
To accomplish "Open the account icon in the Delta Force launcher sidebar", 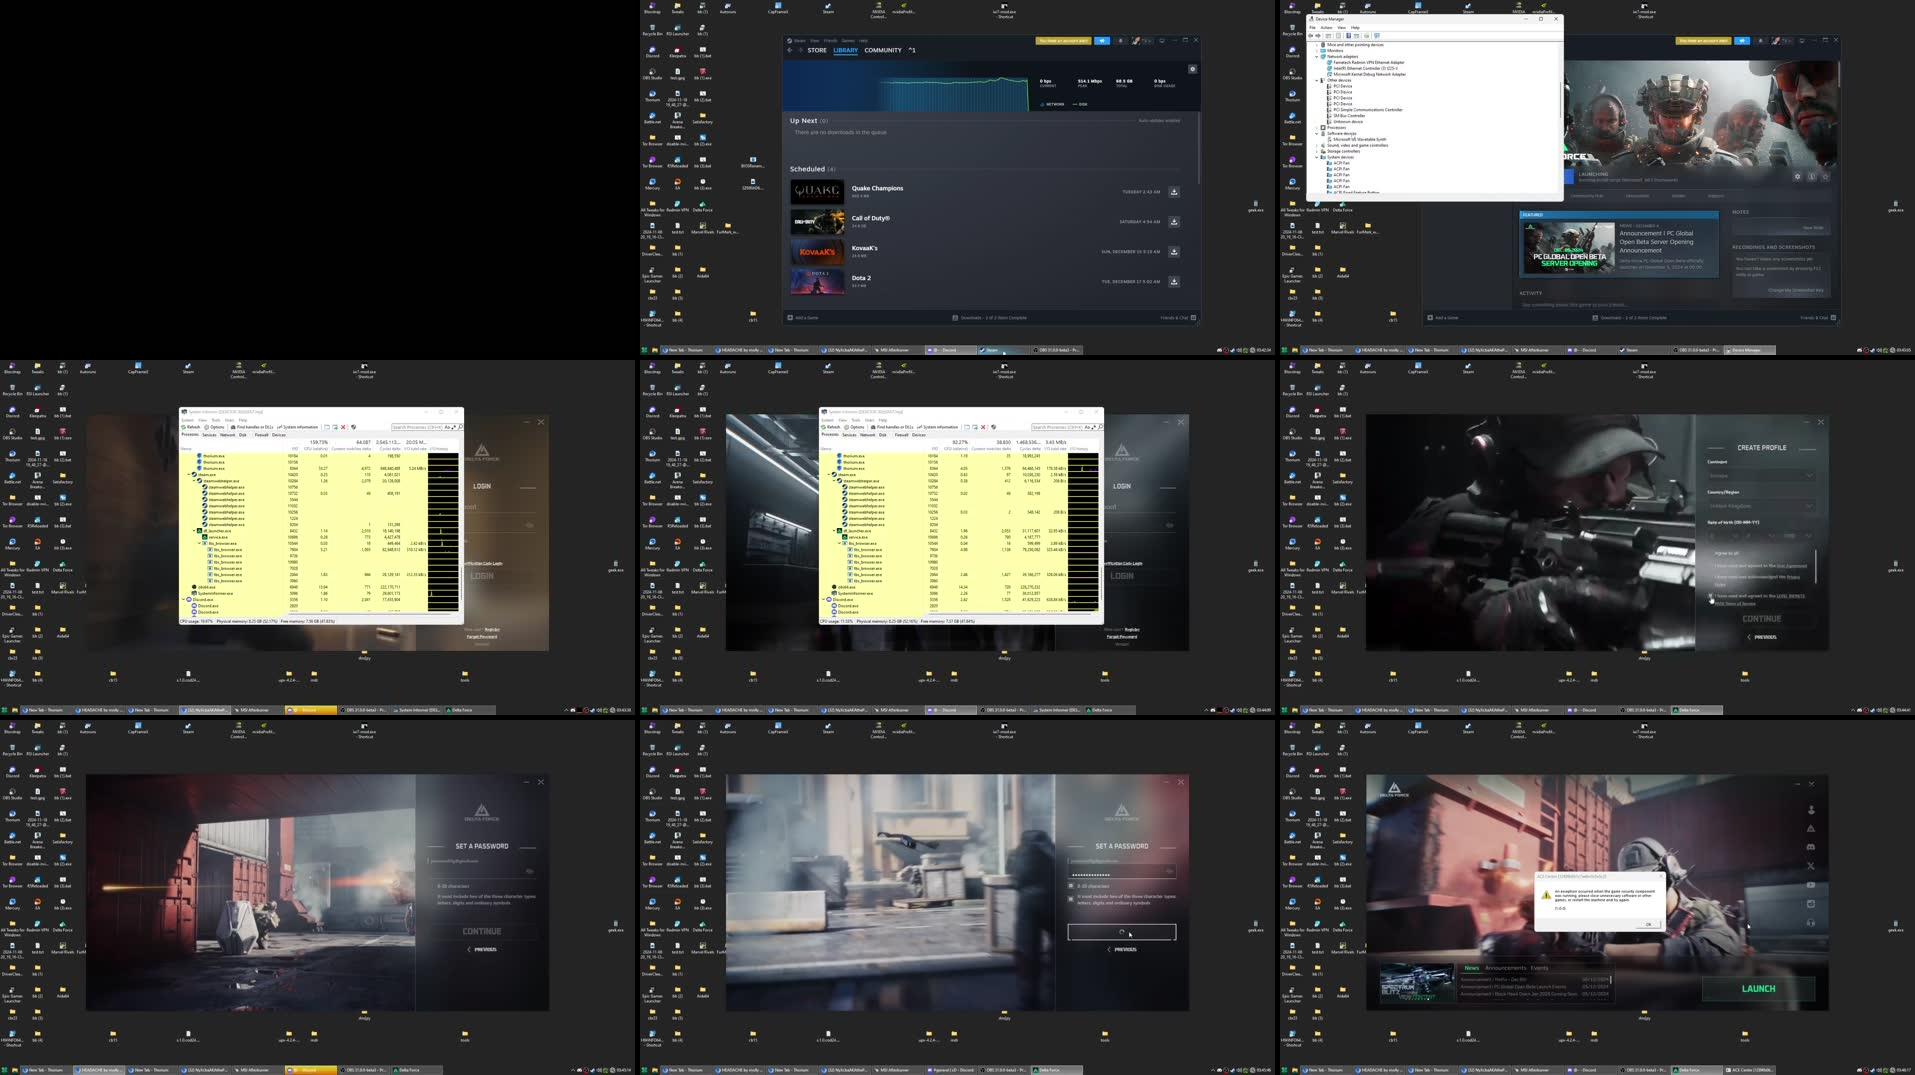I will pyautogui.click(x=1811, y=810).
